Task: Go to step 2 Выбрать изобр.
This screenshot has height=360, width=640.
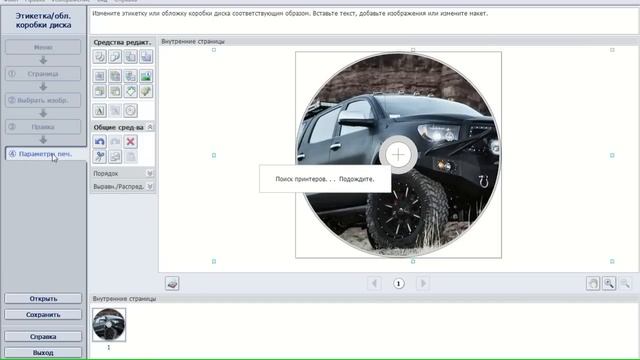Action: pos(43,100)
